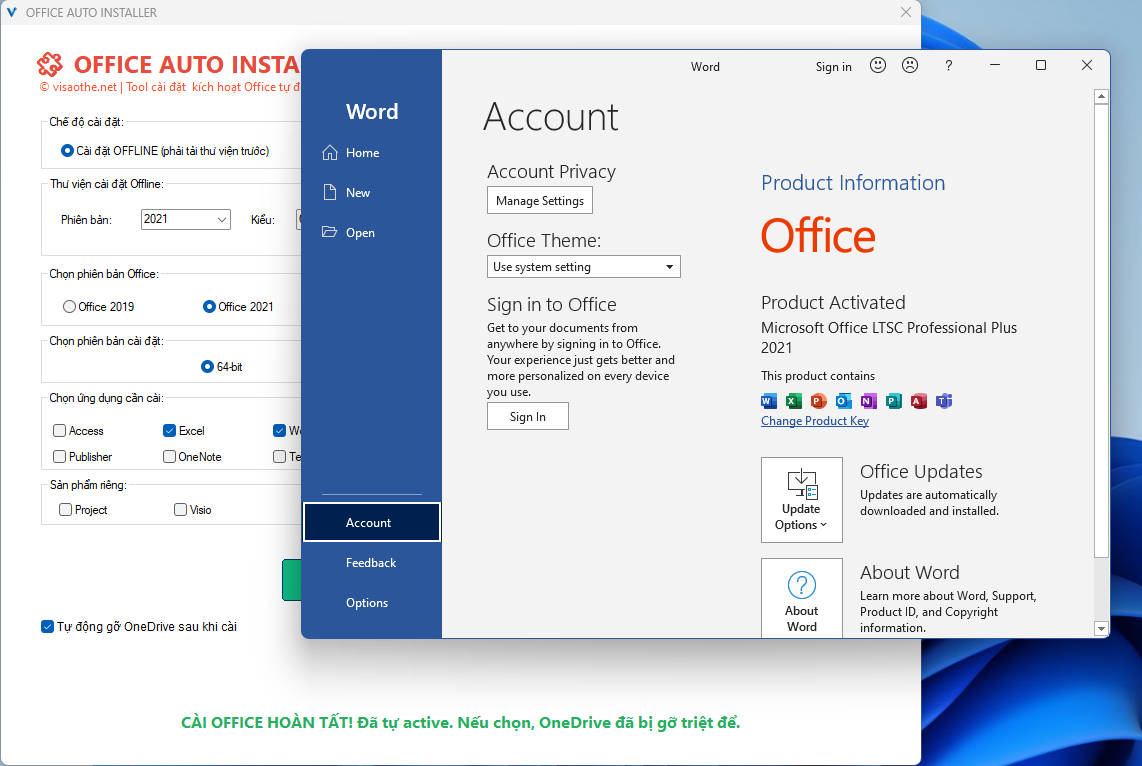Click the PowerPoint icon in product list
The height and width of the screenshot is (766, 1142).
tap(819, 400)
